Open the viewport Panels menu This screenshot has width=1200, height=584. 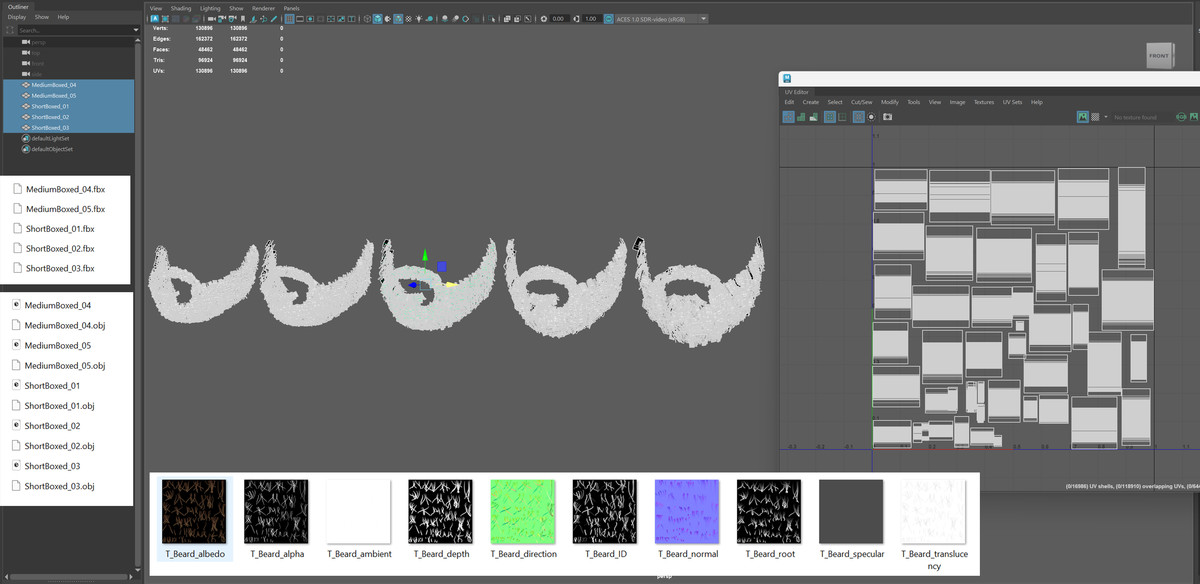pyautogui.click(x=291, y=8)
